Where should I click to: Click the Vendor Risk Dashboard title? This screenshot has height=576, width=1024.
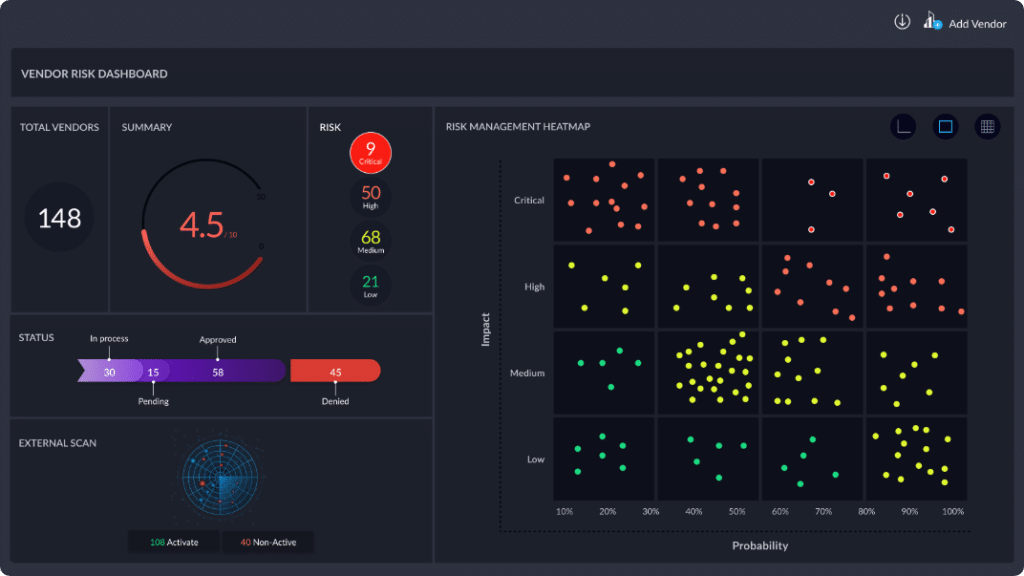(x=94, y=74)
